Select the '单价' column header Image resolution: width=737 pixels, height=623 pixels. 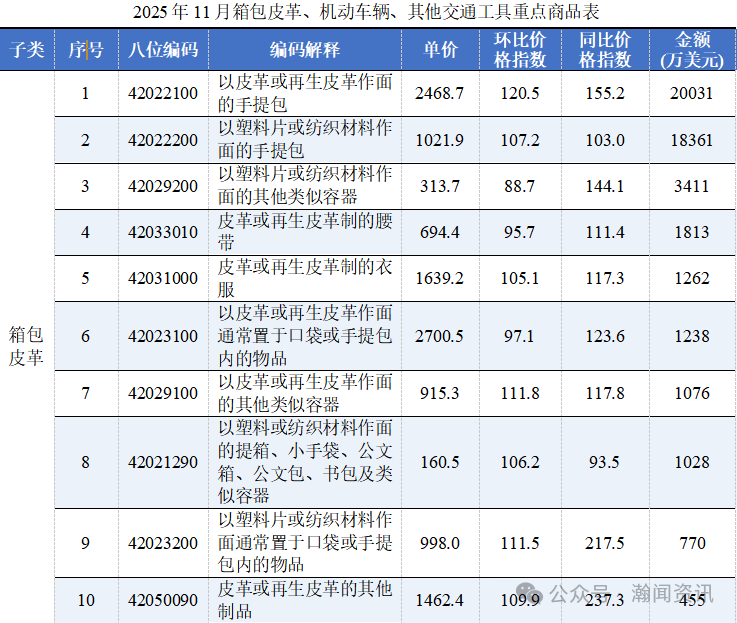pyautogui.click(x=440, y=50)
